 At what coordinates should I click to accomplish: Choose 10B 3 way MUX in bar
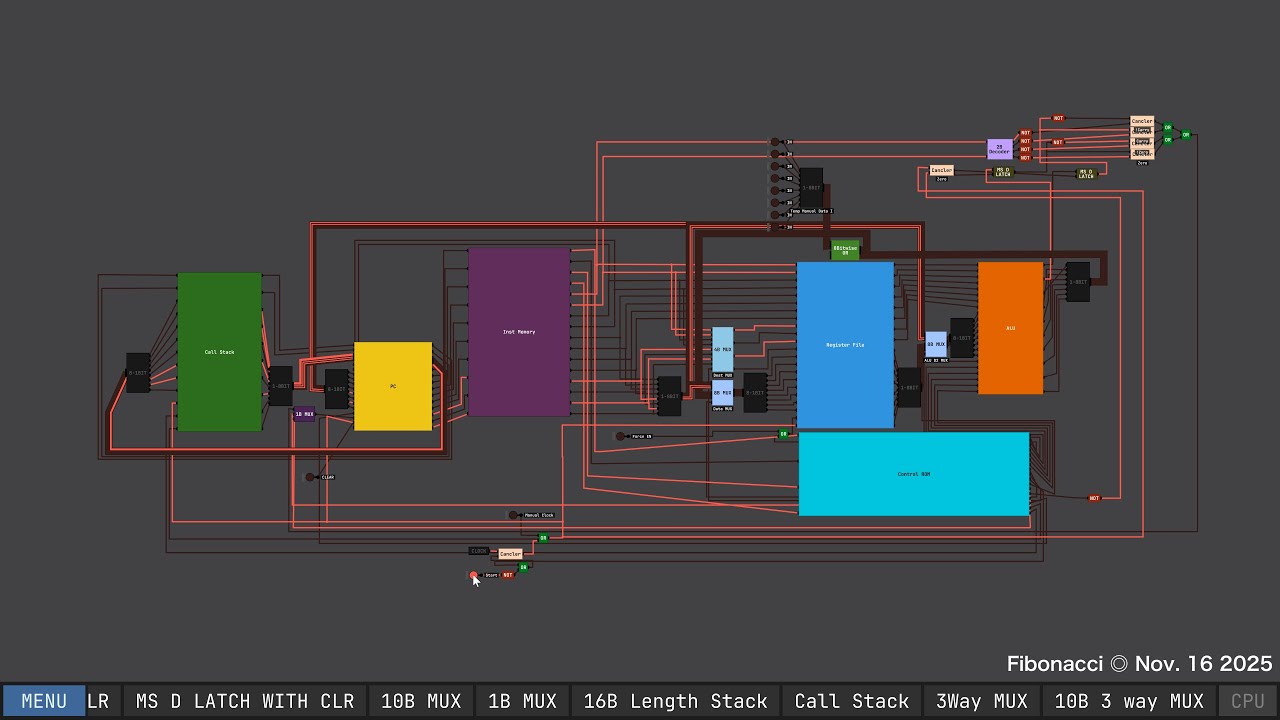[1129, 701]
